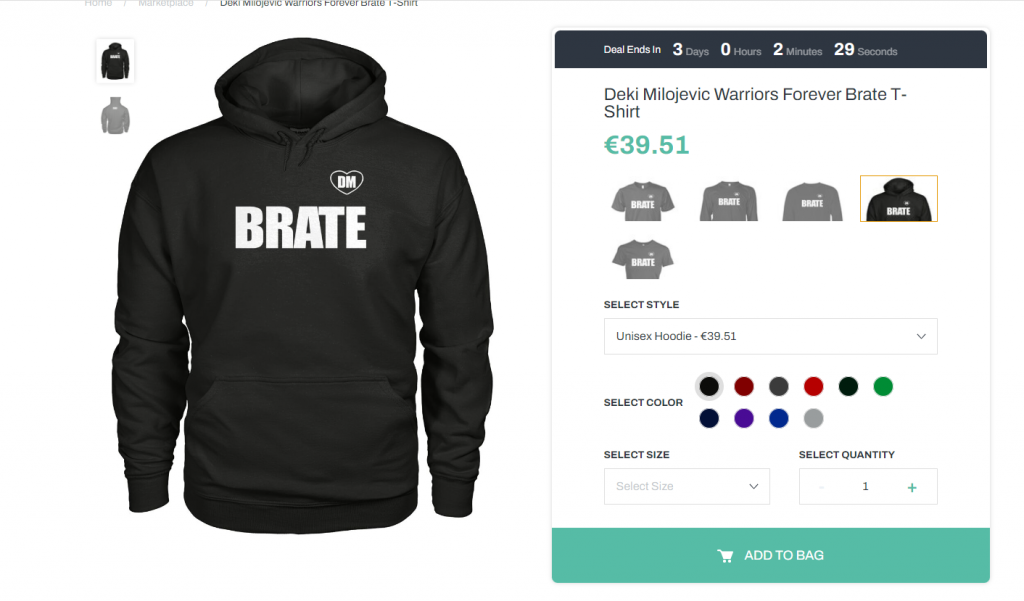Select the short-sleeve T-shirt style thumbnail
This screenshot has height=601, width=1024.
point(643,200)
